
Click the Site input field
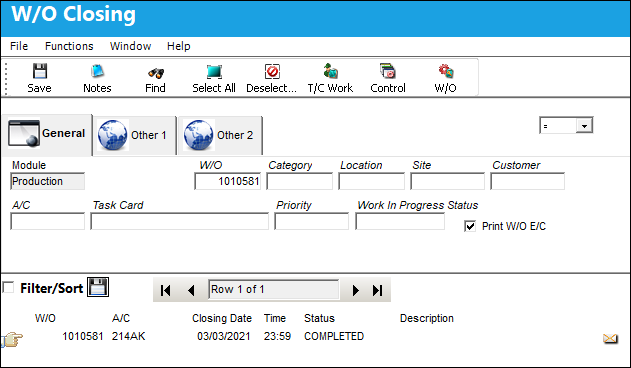click(447, 181)
